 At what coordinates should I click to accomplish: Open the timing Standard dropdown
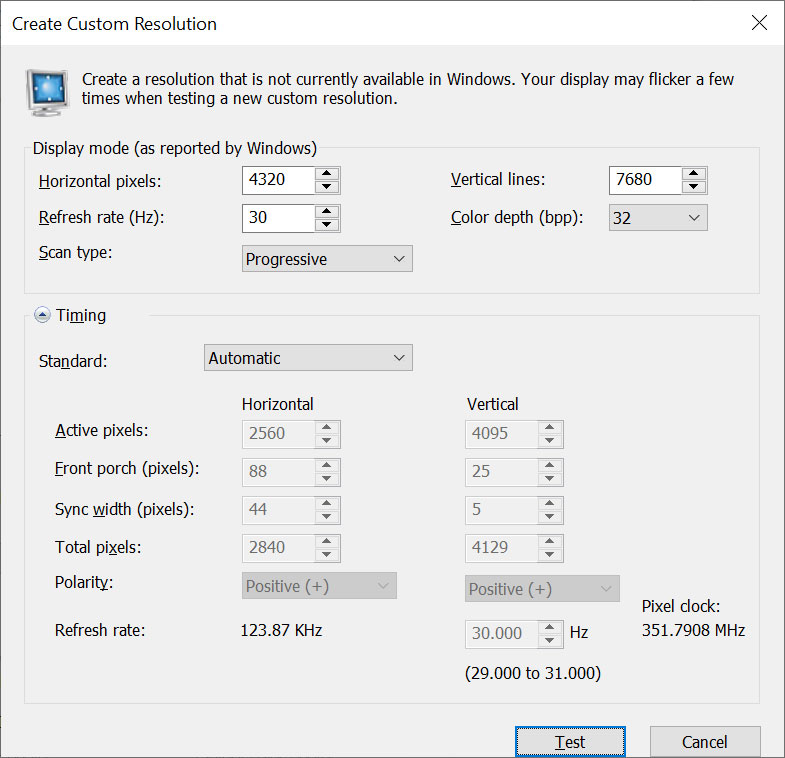[309, 358]
